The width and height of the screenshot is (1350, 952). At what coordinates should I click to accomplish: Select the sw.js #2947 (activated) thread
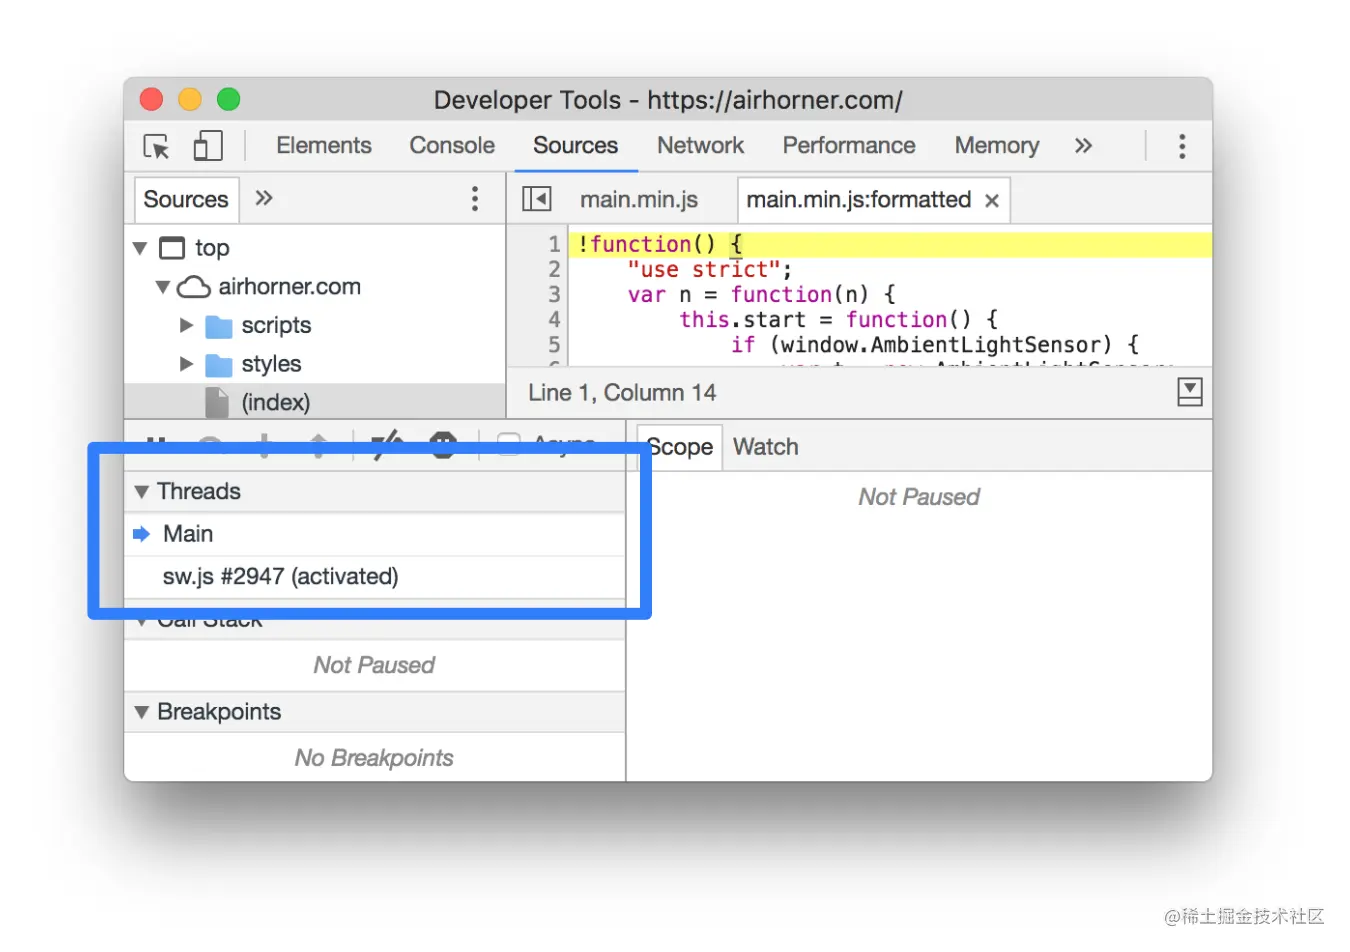(x=374, y=577)
